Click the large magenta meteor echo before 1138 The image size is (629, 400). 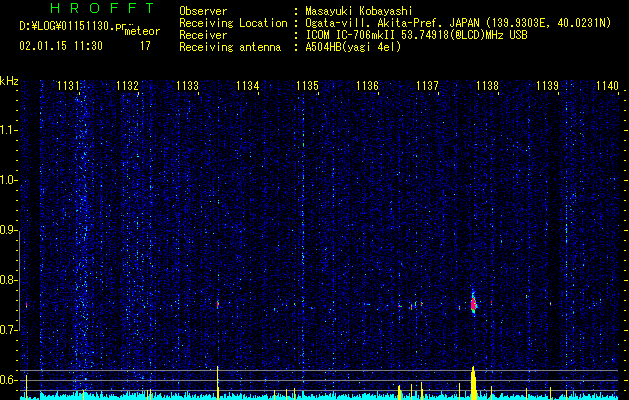click(473, 304)
